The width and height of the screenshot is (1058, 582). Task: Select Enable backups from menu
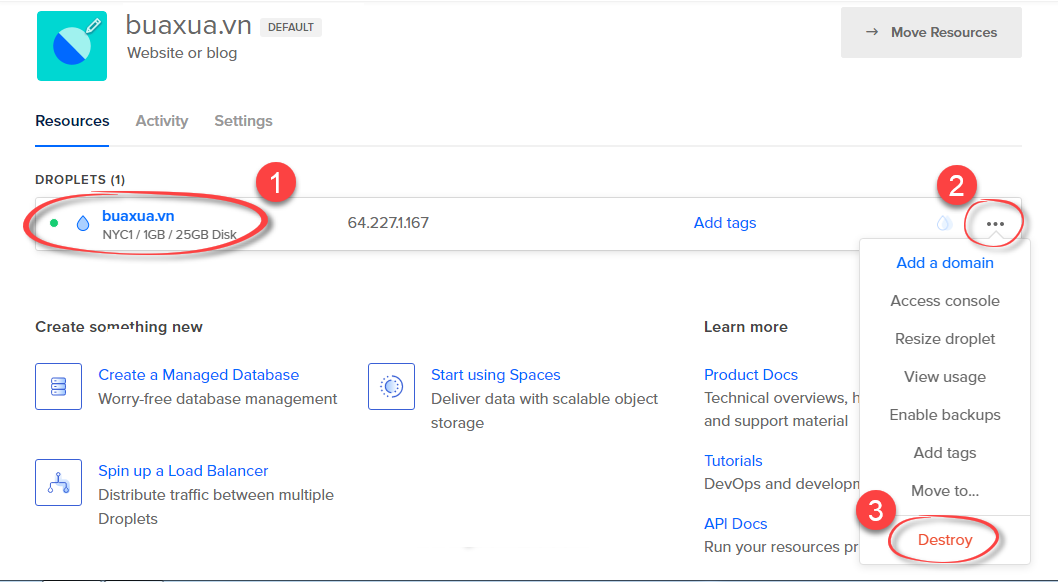coord(945,415)
